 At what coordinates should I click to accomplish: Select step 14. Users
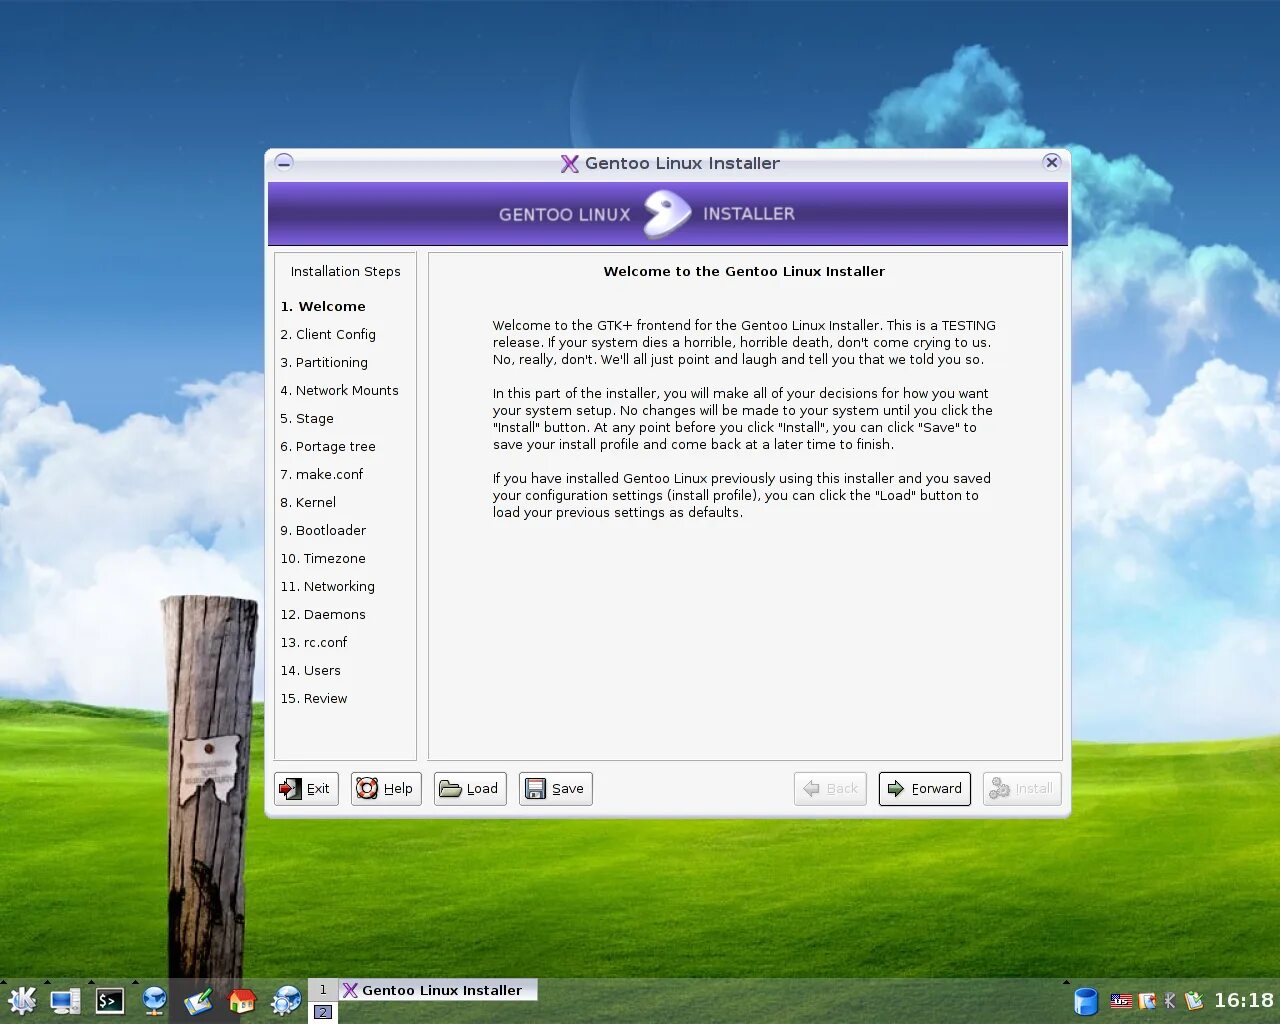[x=311, y=671]
